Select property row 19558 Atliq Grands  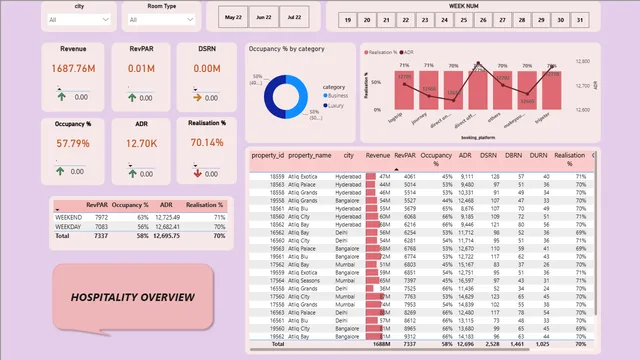coord(422,200)
